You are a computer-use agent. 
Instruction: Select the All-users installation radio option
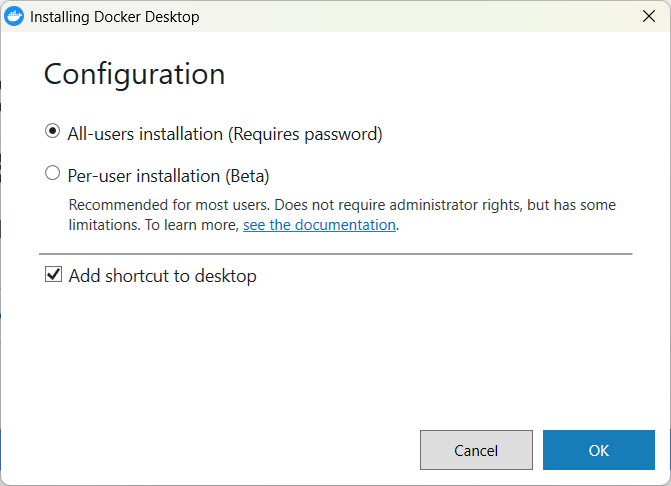[x=53, y=131]
